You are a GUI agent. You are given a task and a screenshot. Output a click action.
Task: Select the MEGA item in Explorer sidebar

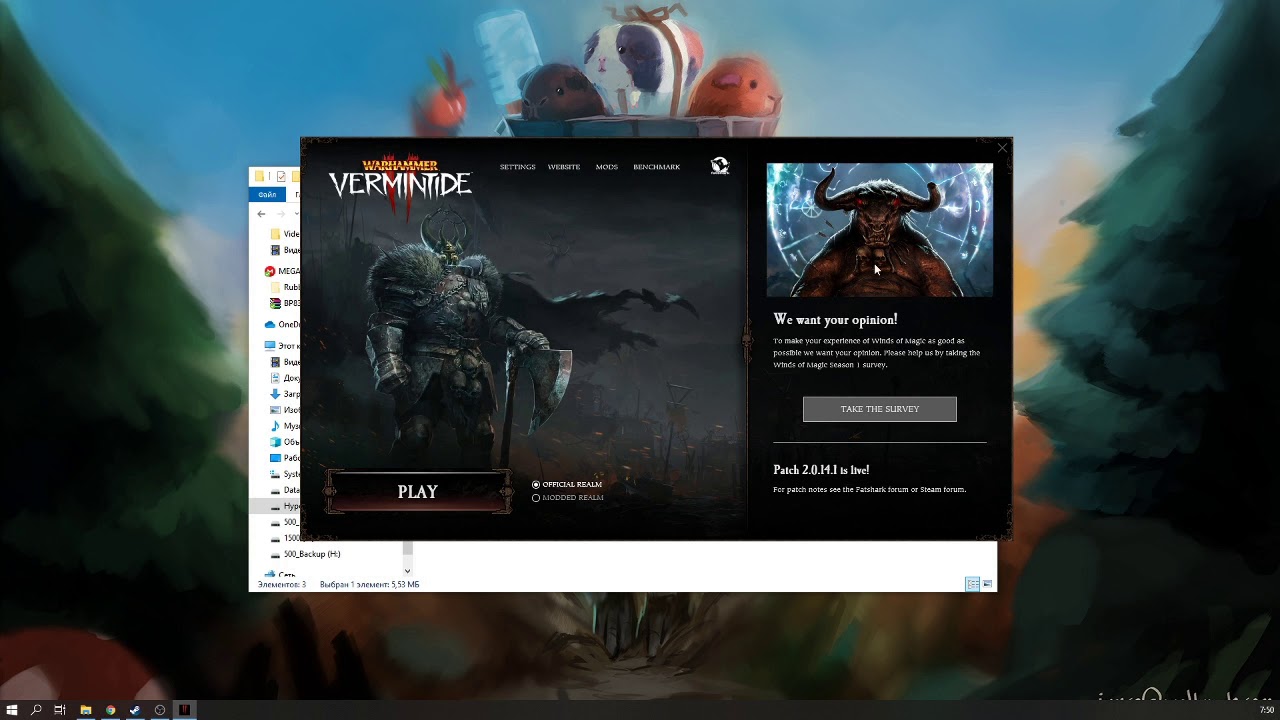281,271
